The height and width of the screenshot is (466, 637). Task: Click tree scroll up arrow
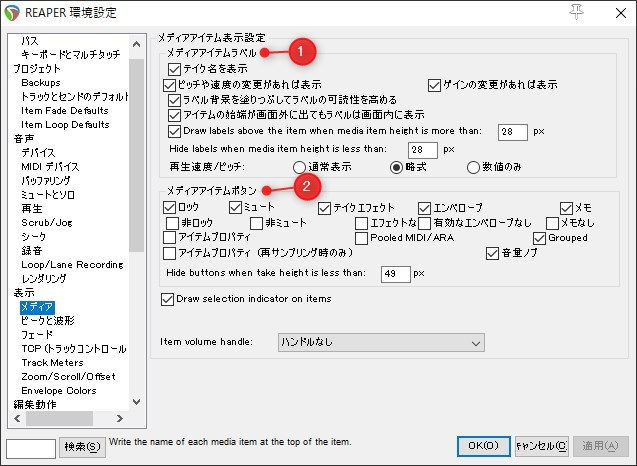[136, 44]
